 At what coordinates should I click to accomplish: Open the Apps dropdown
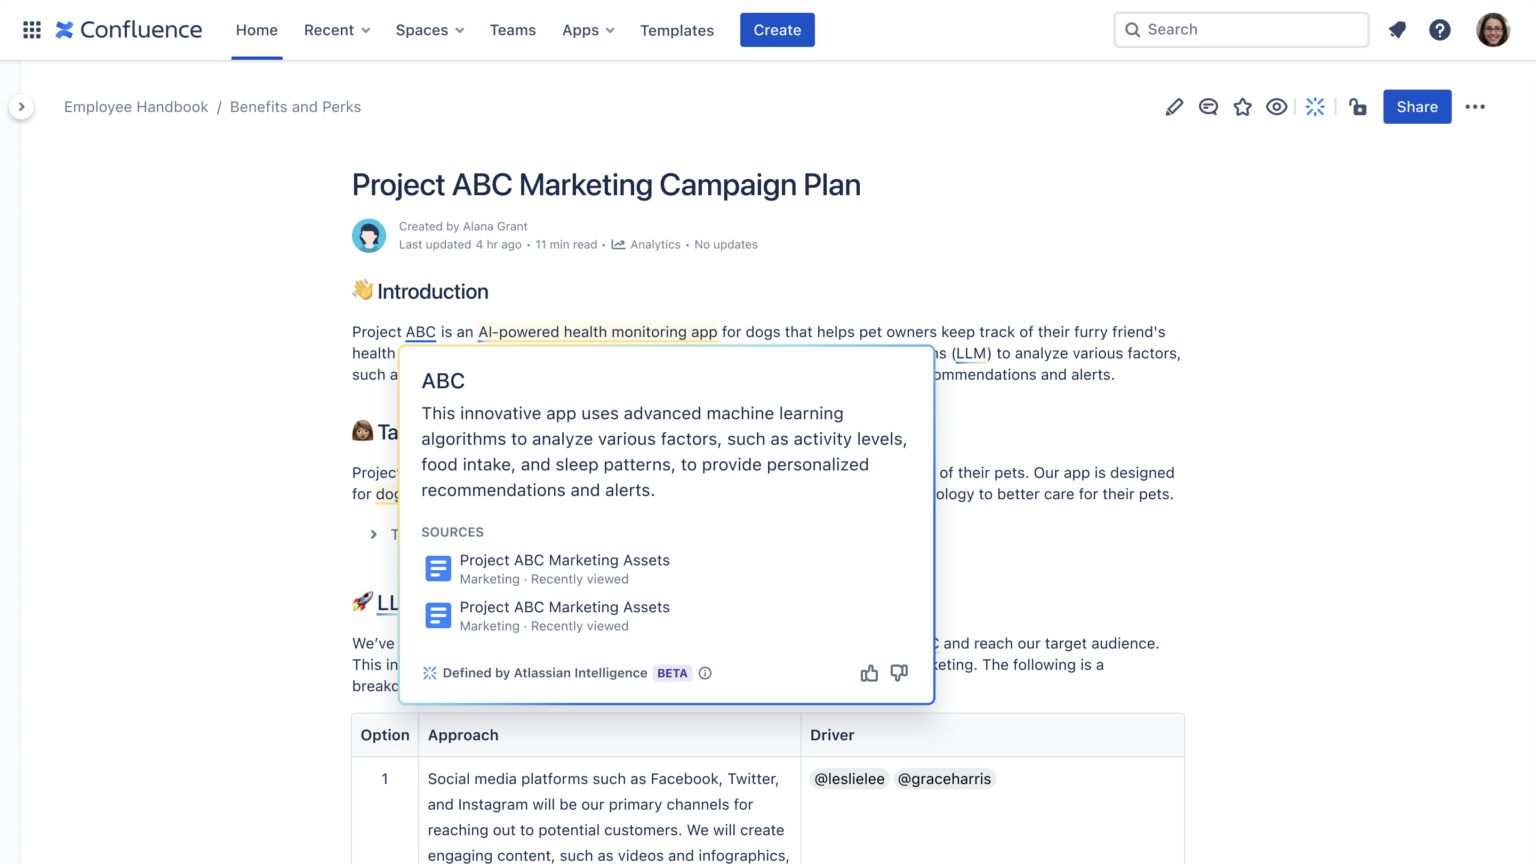(x=587, y=30)
